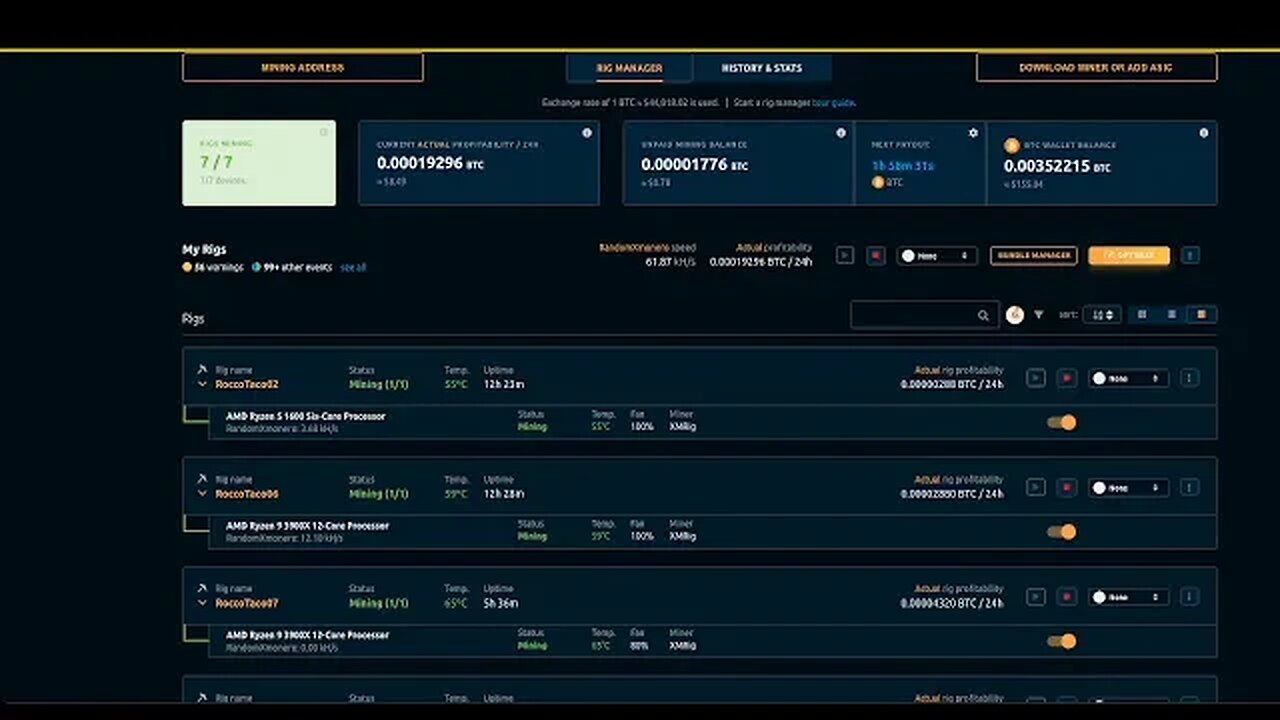Open the Bundle Manager
Image resolution: width=1280 pixels, height=720 pixels.
click(1034, 255)
